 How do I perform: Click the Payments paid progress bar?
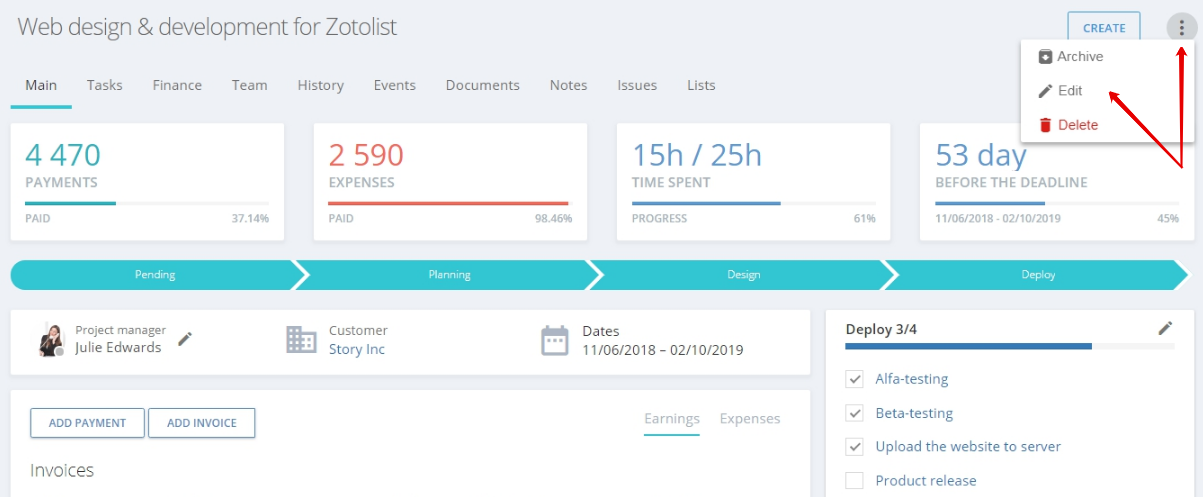tap(147, 203)
